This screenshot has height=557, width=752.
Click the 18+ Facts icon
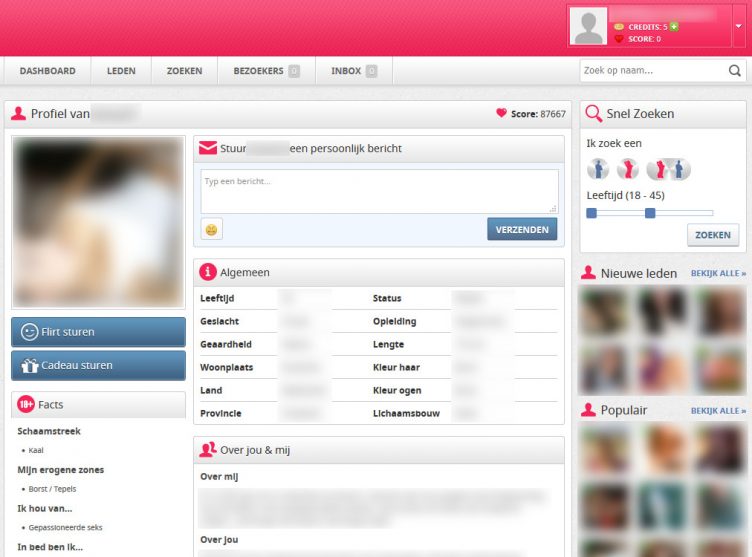click(x=26, y=405)
